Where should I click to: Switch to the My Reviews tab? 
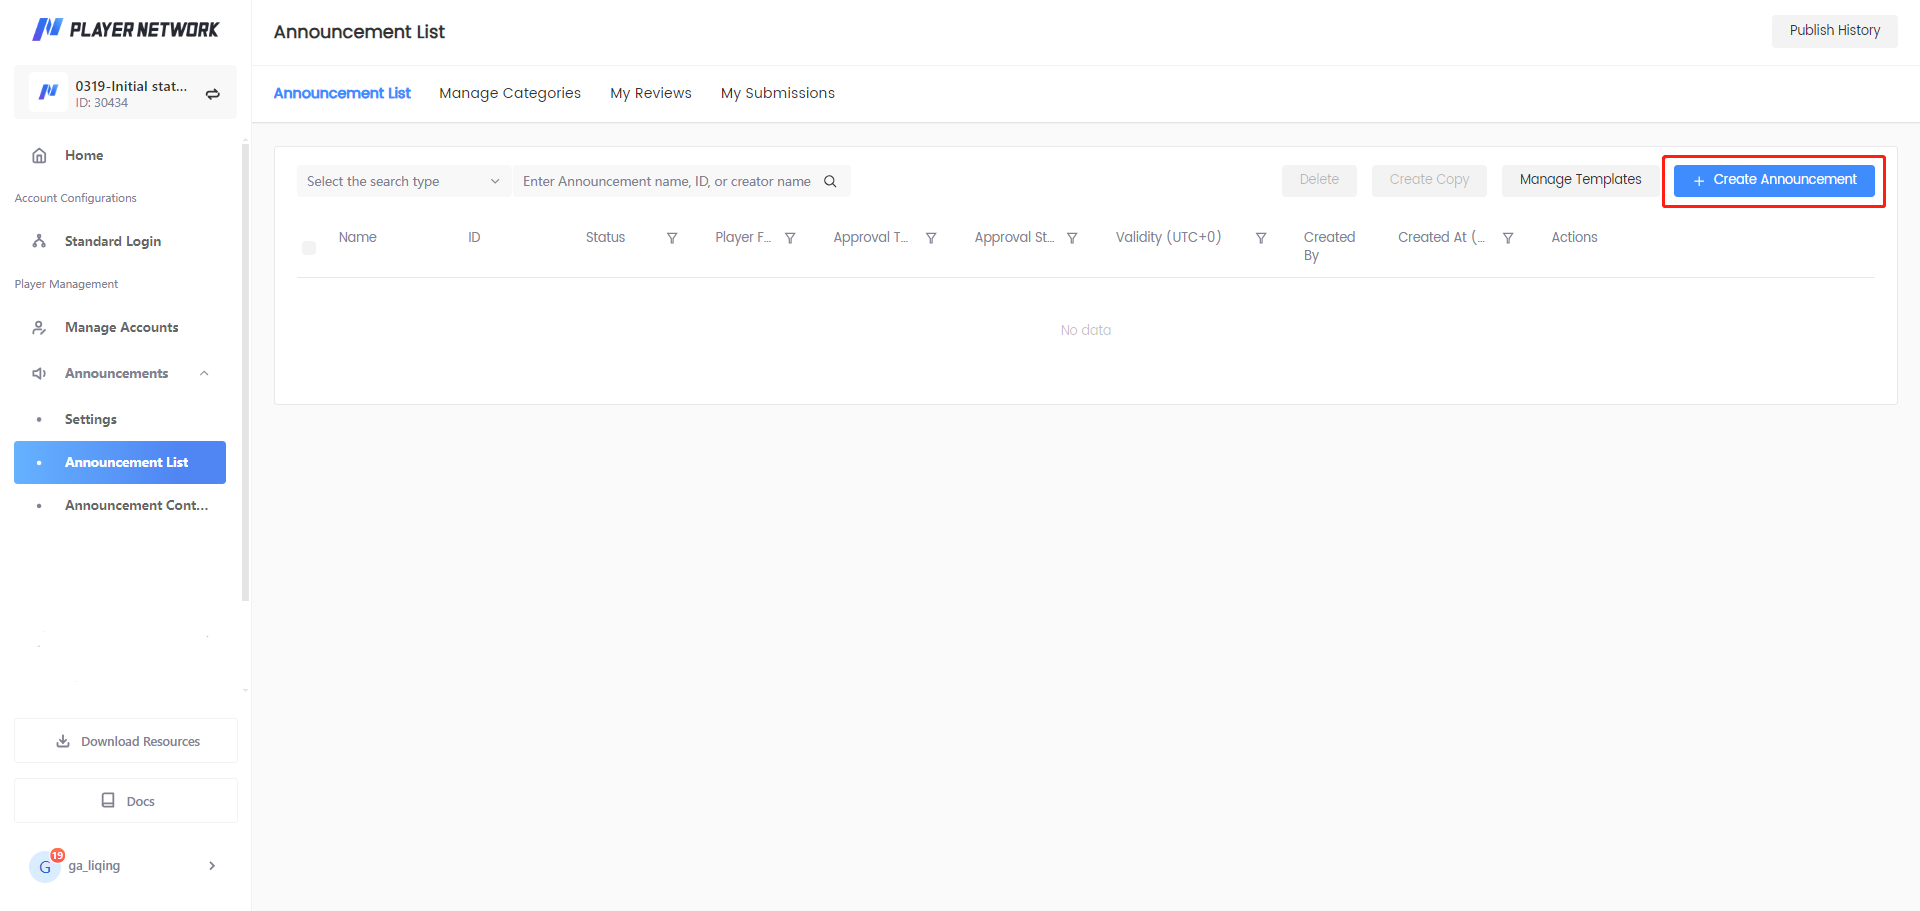[650, 93]
